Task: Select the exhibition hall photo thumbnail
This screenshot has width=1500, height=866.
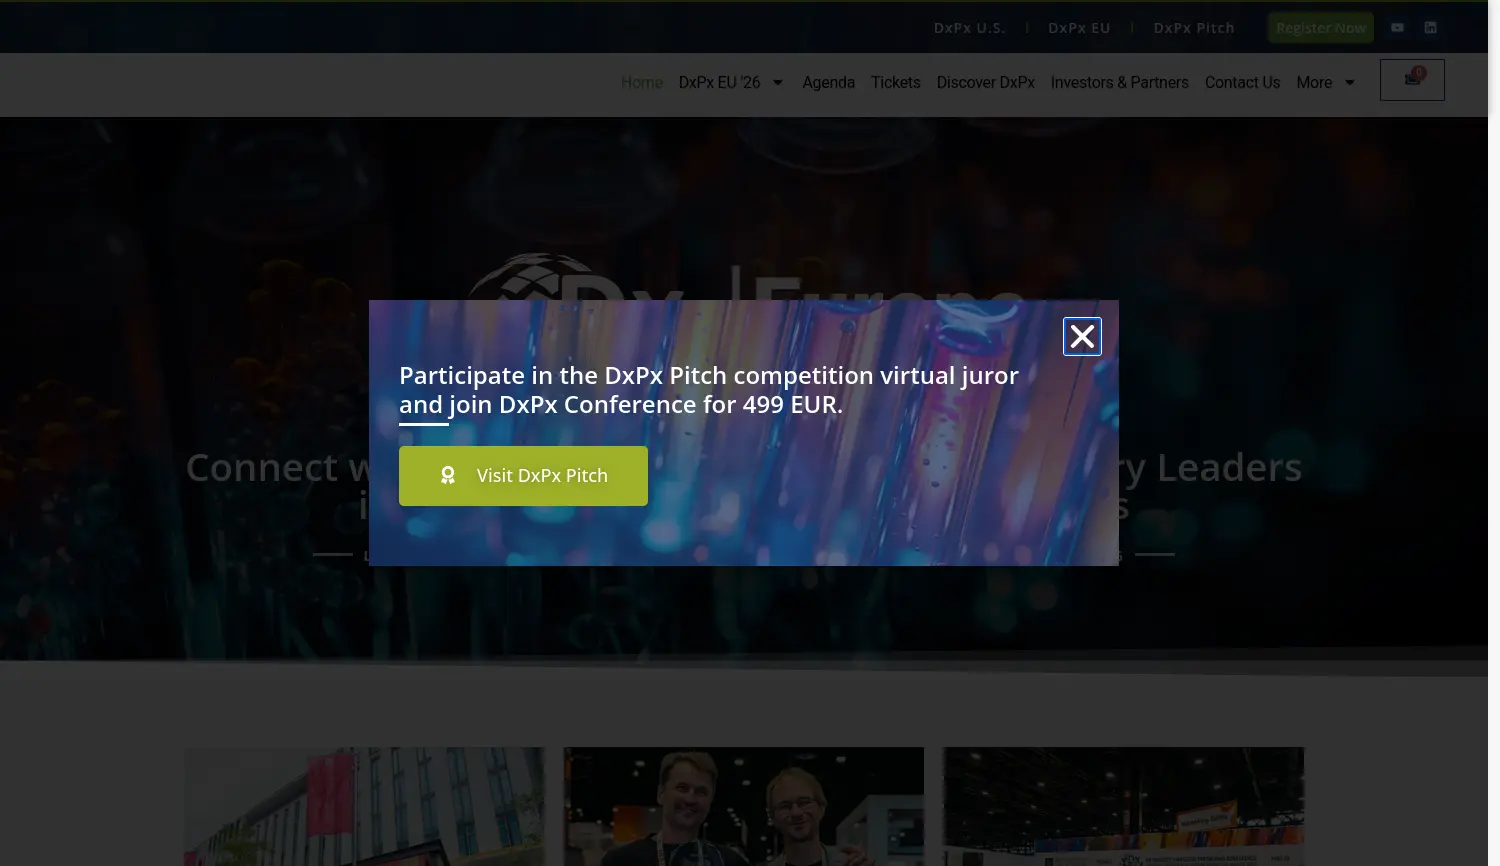Action: click(1123, 806)
